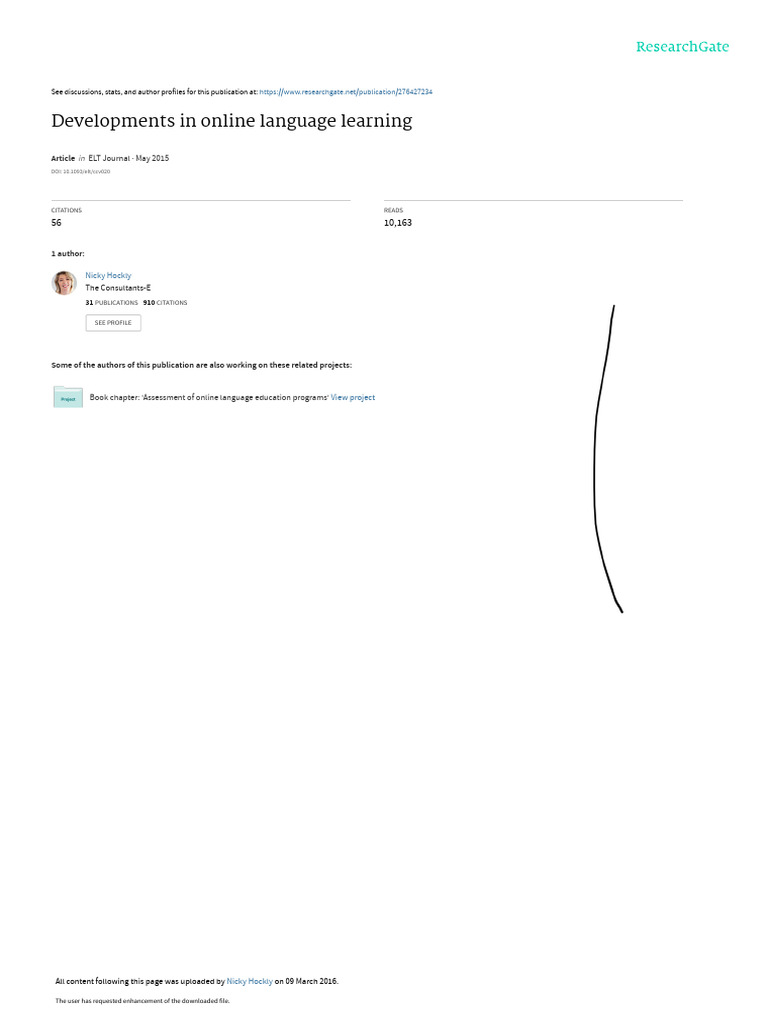Screen dimensions: 768x1024
Task: Click the DOI identifier text
Action: 80,172
